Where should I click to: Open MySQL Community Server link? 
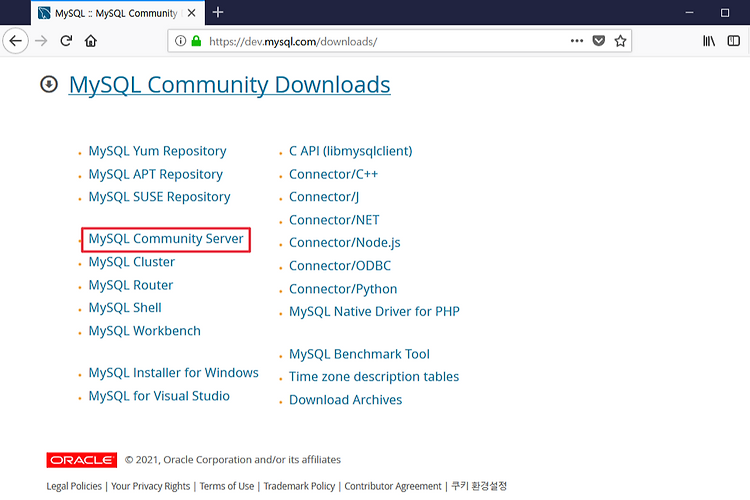click(166, 239)
